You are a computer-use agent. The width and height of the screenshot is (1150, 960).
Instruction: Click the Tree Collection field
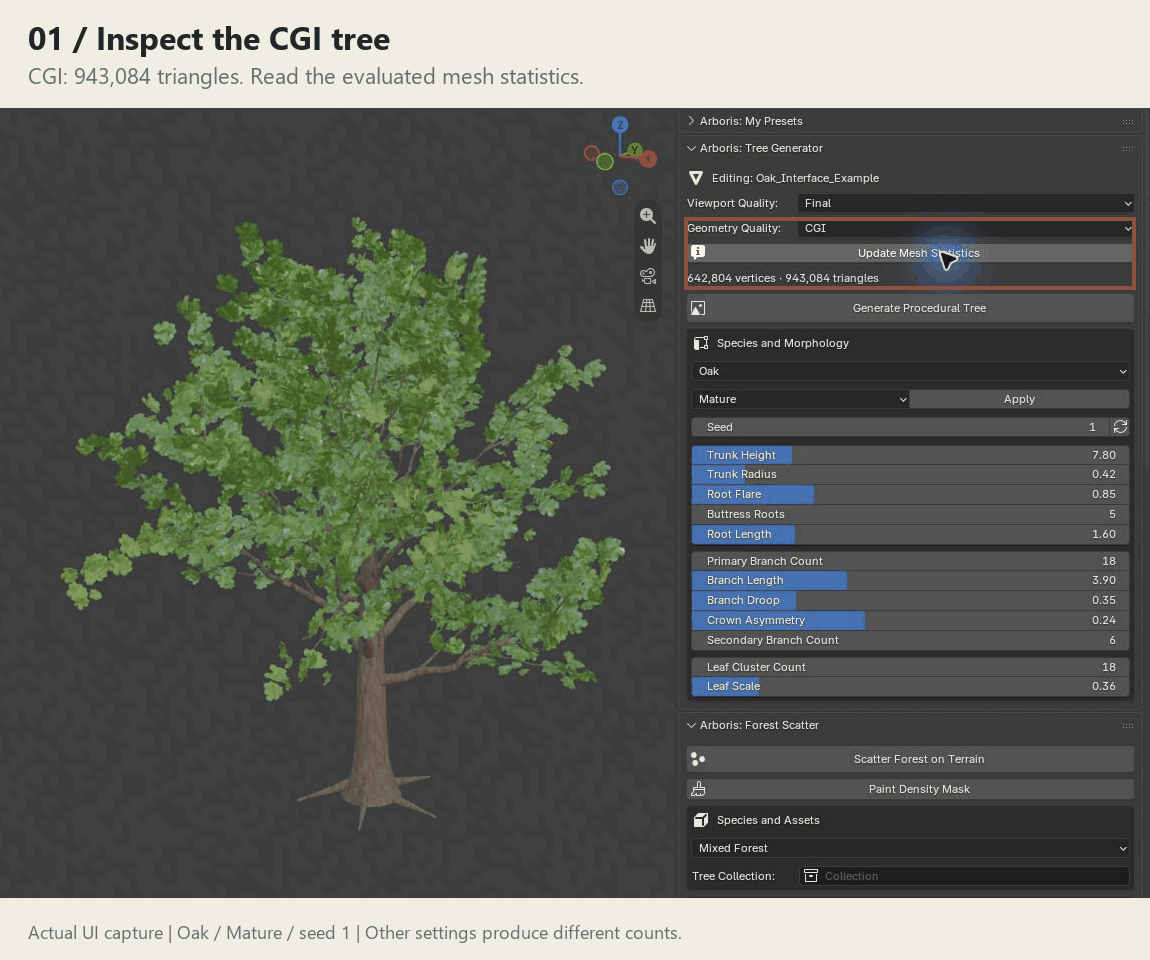pyautogui.click(x=964, y=876)
